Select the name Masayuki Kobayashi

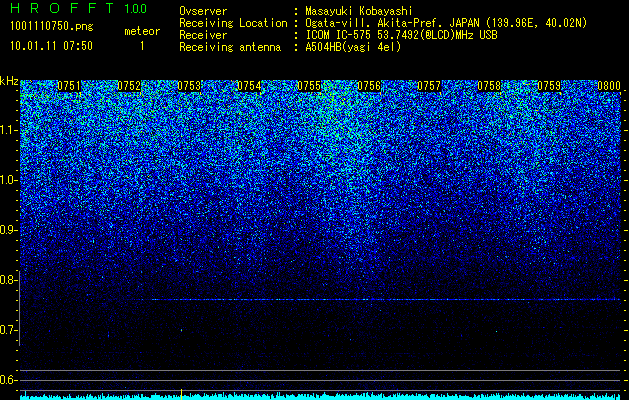(359, 11)
